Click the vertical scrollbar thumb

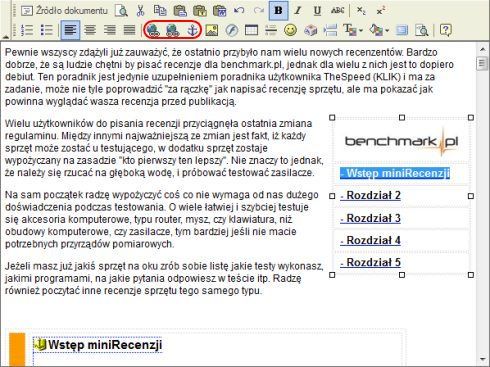[x=482, y=63]
